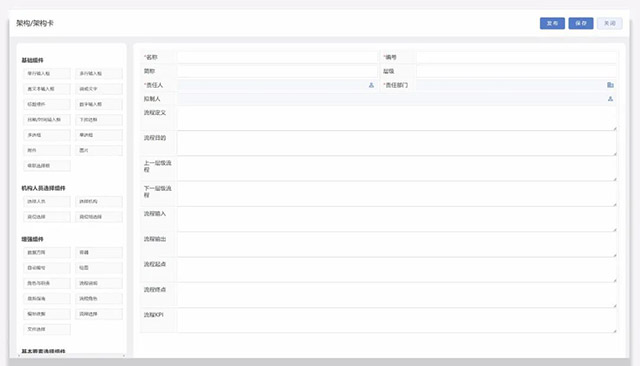Click inside the 流程输出 text area
The width and height of the screenshot is (640, 366).
(397, 245)
